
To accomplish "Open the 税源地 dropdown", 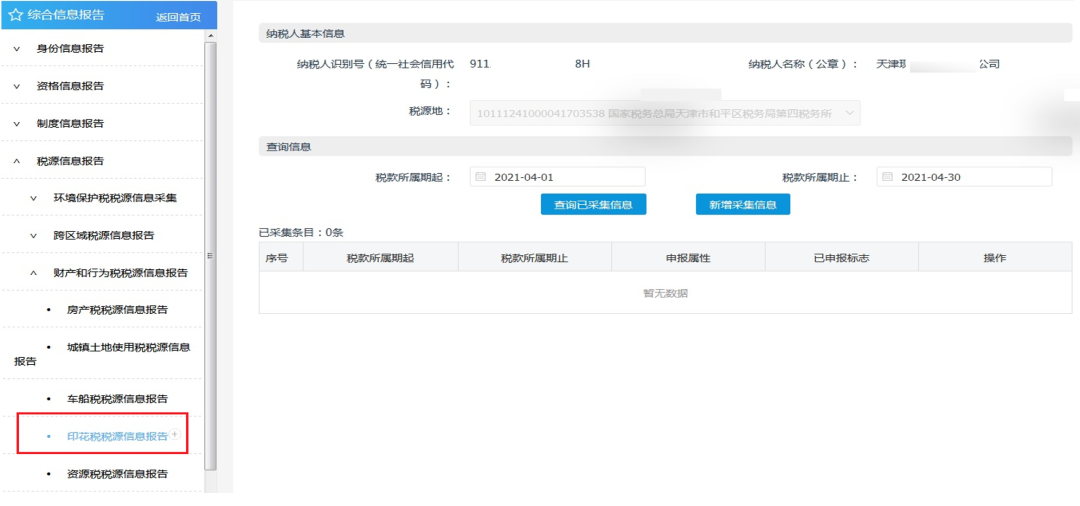I will tap(665, 113).
